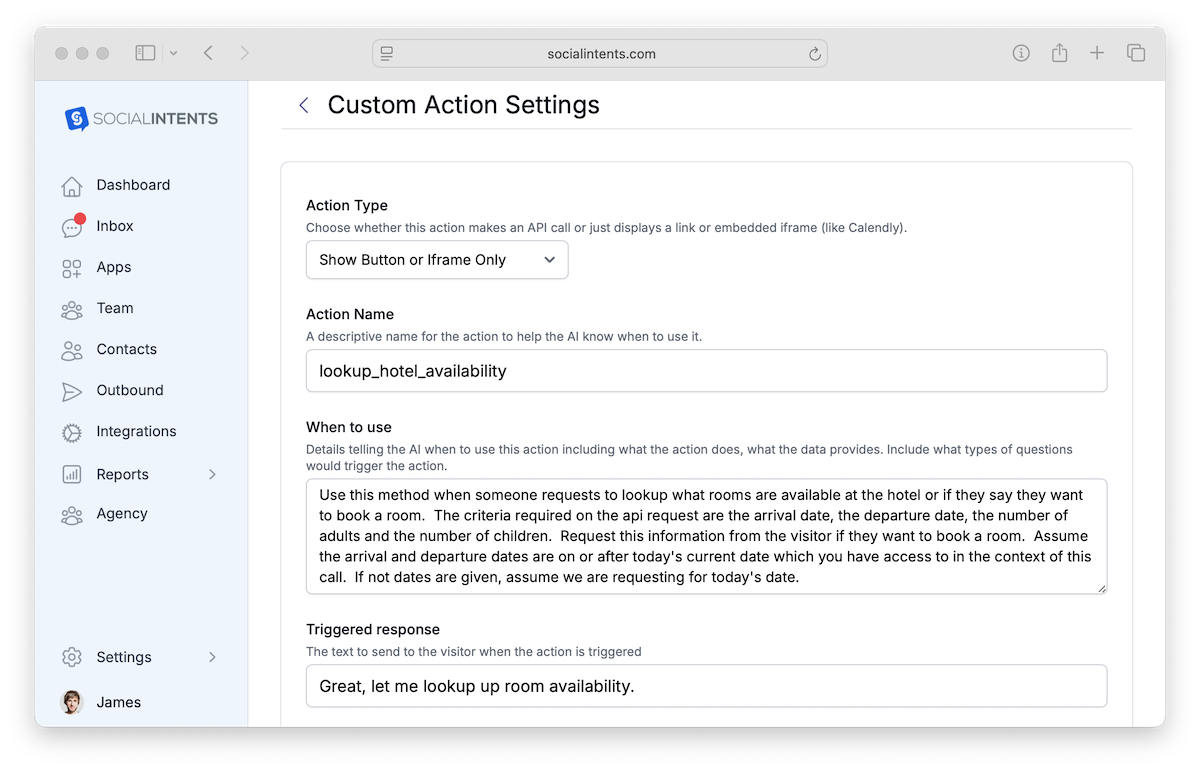Image resolution: width=1200 pixels, height=770 pixels.
Task: Click the Triggered response text box
Action: click(706, 686)
